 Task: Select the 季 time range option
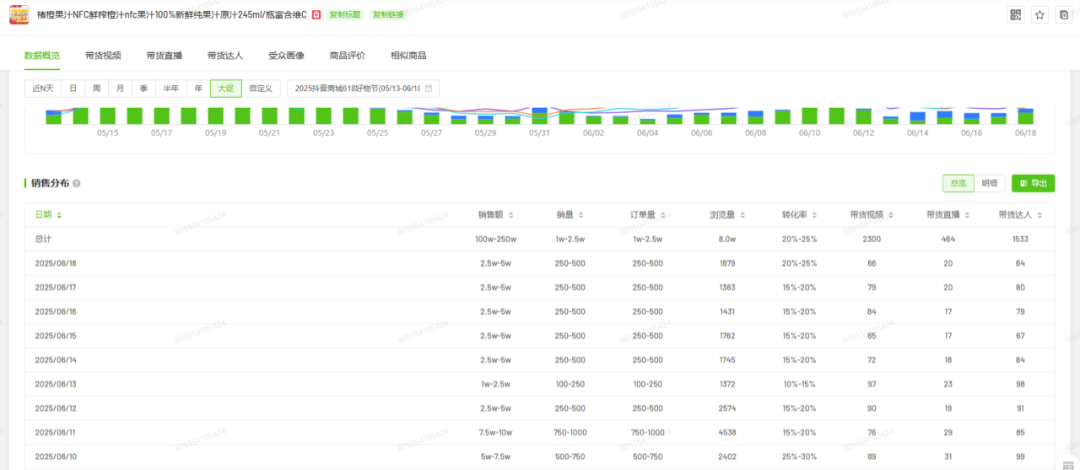[143, 89]
